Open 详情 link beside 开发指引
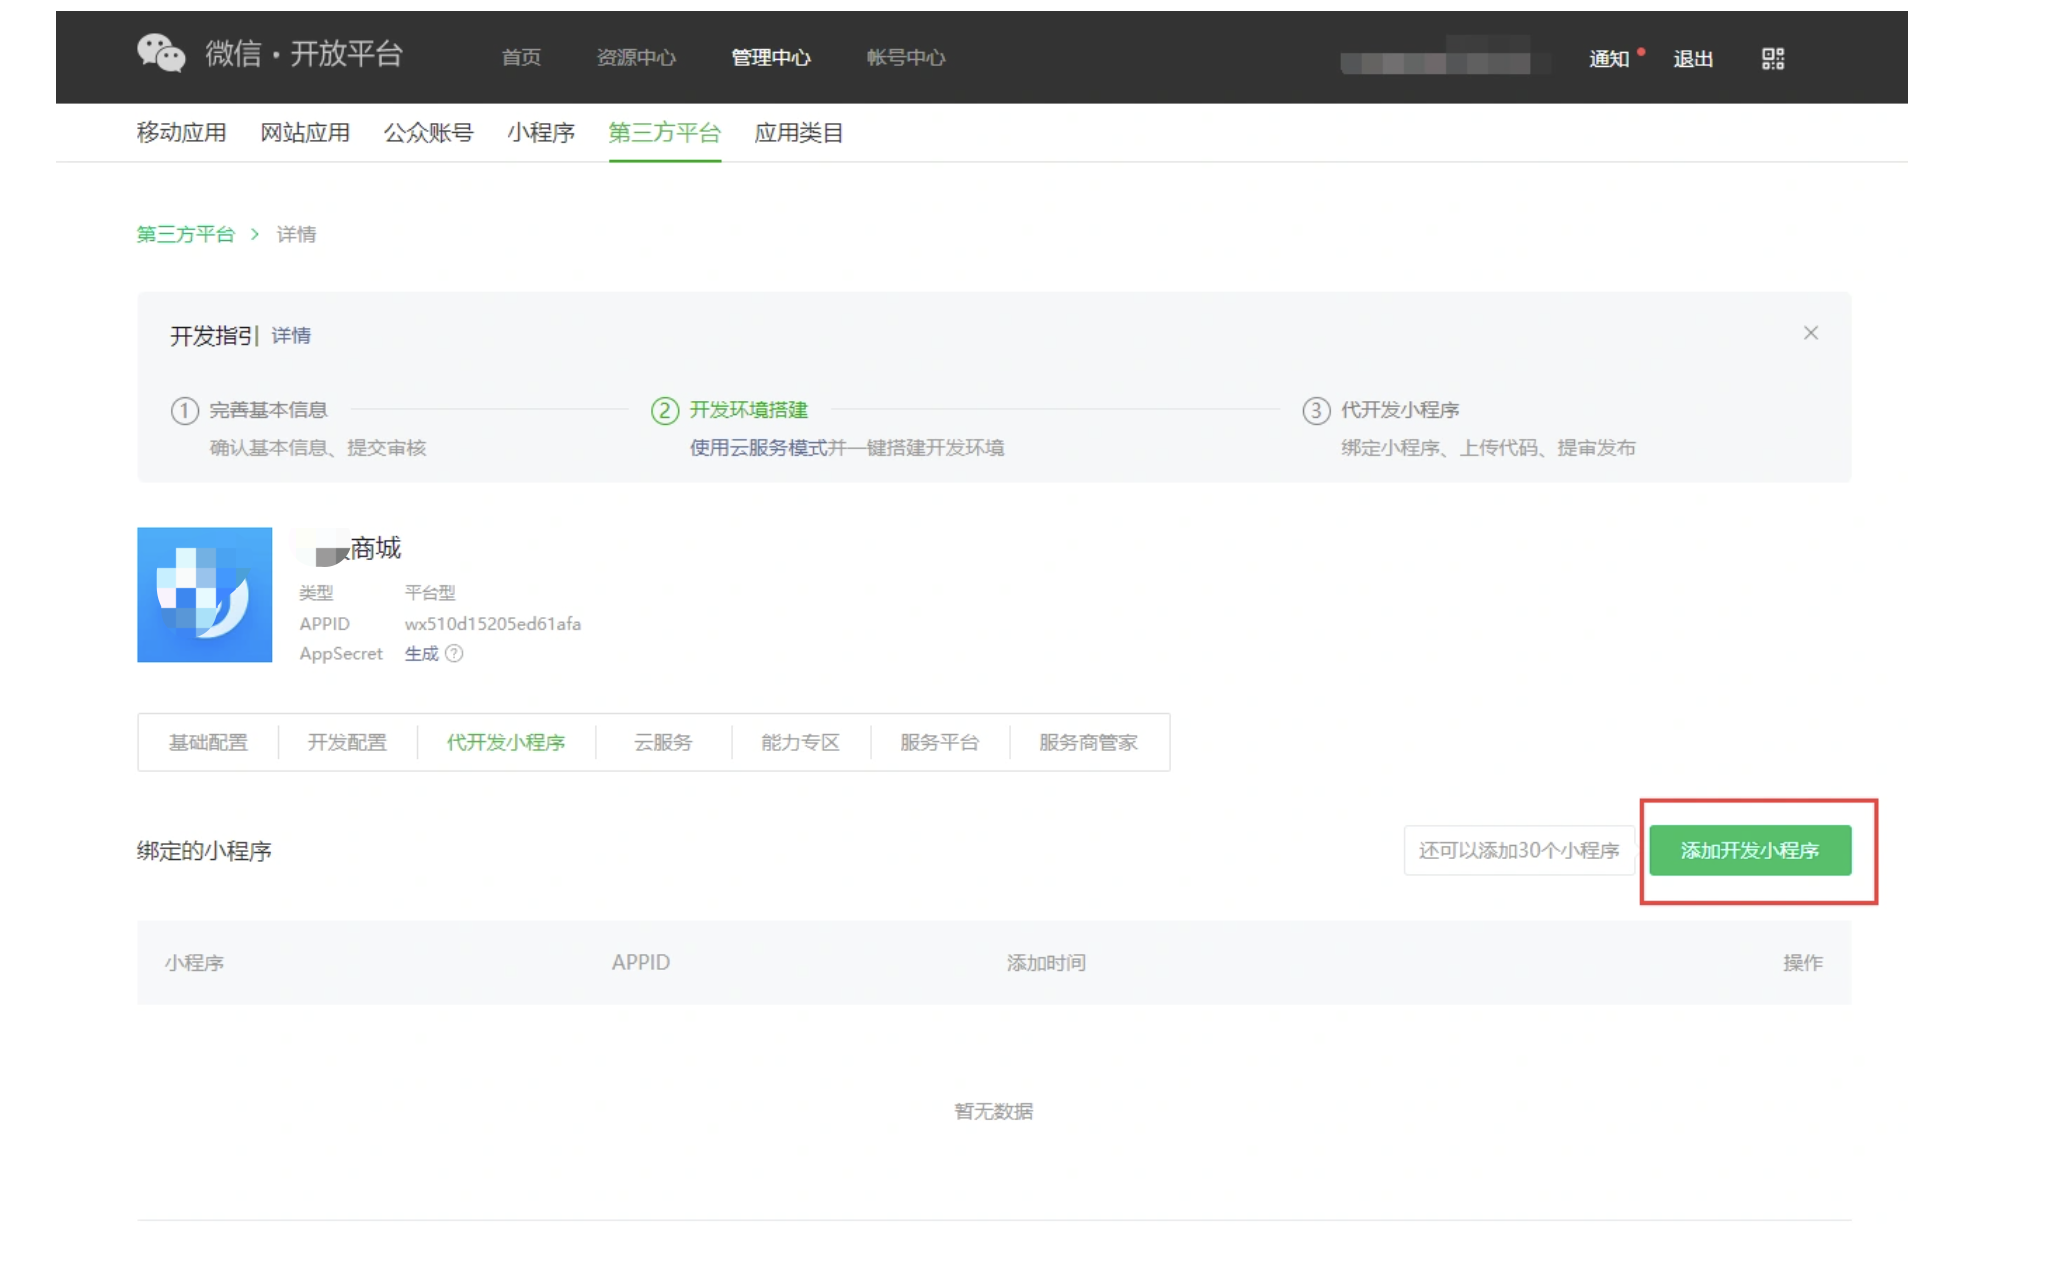This screenshot has width=2068, height=1264. click(x=291, y=336)
